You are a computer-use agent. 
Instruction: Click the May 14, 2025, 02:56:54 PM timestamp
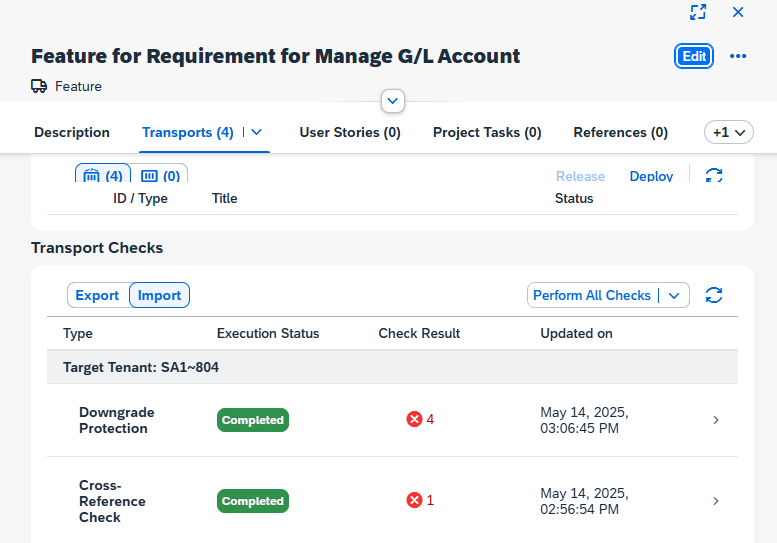click(x=584, y=501)
